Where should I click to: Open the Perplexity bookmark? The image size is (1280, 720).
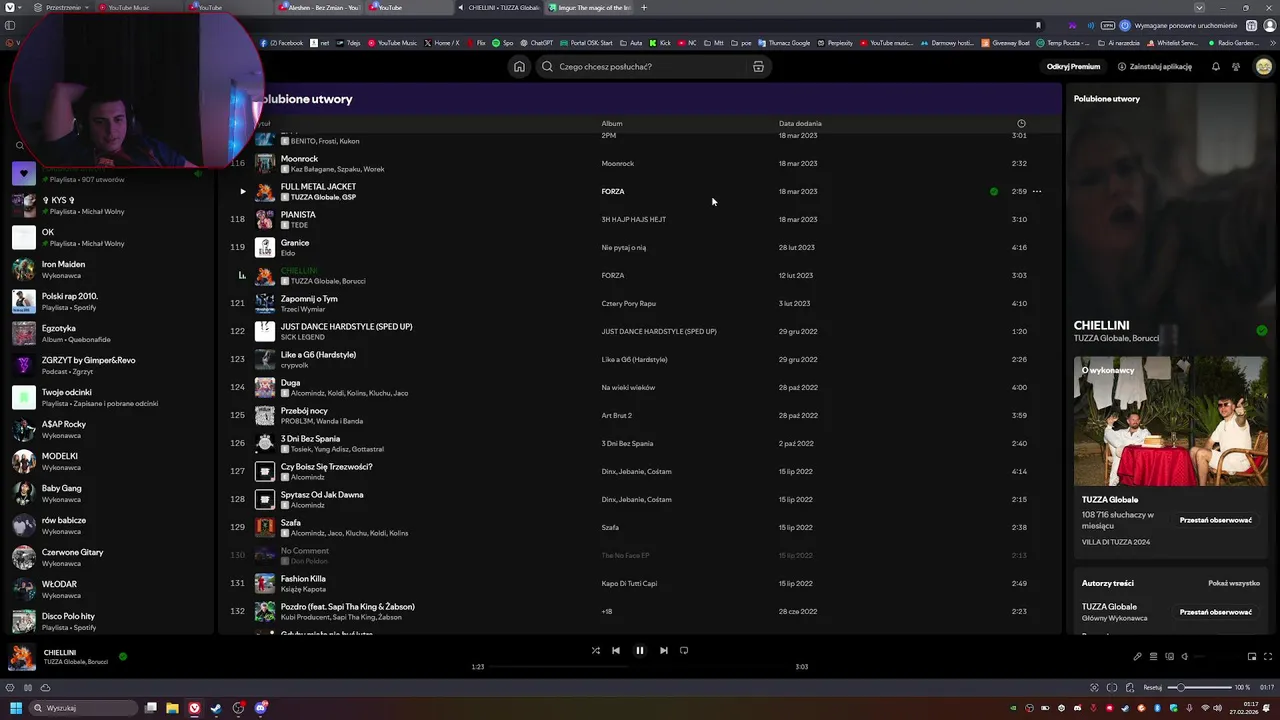pyautogui.click(x=835, y=43)
